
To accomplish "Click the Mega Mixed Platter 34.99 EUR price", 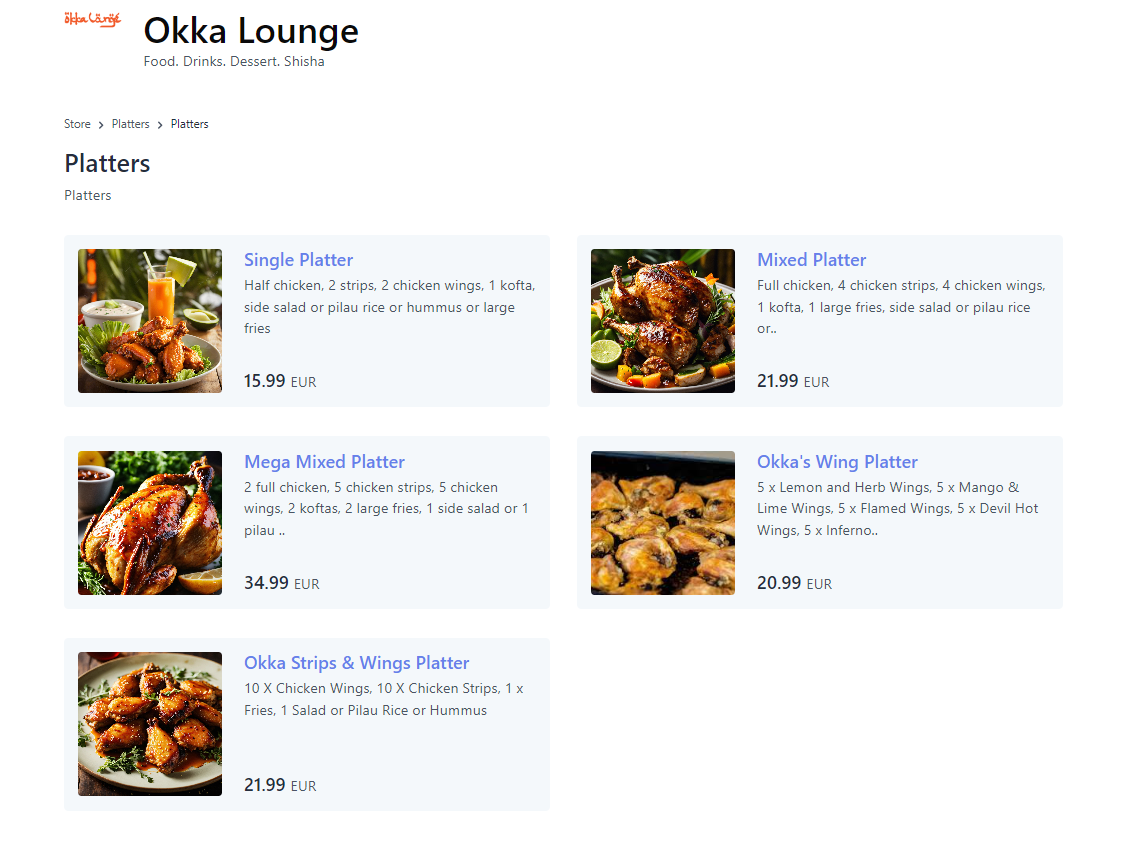I will [x=281, y=583].
